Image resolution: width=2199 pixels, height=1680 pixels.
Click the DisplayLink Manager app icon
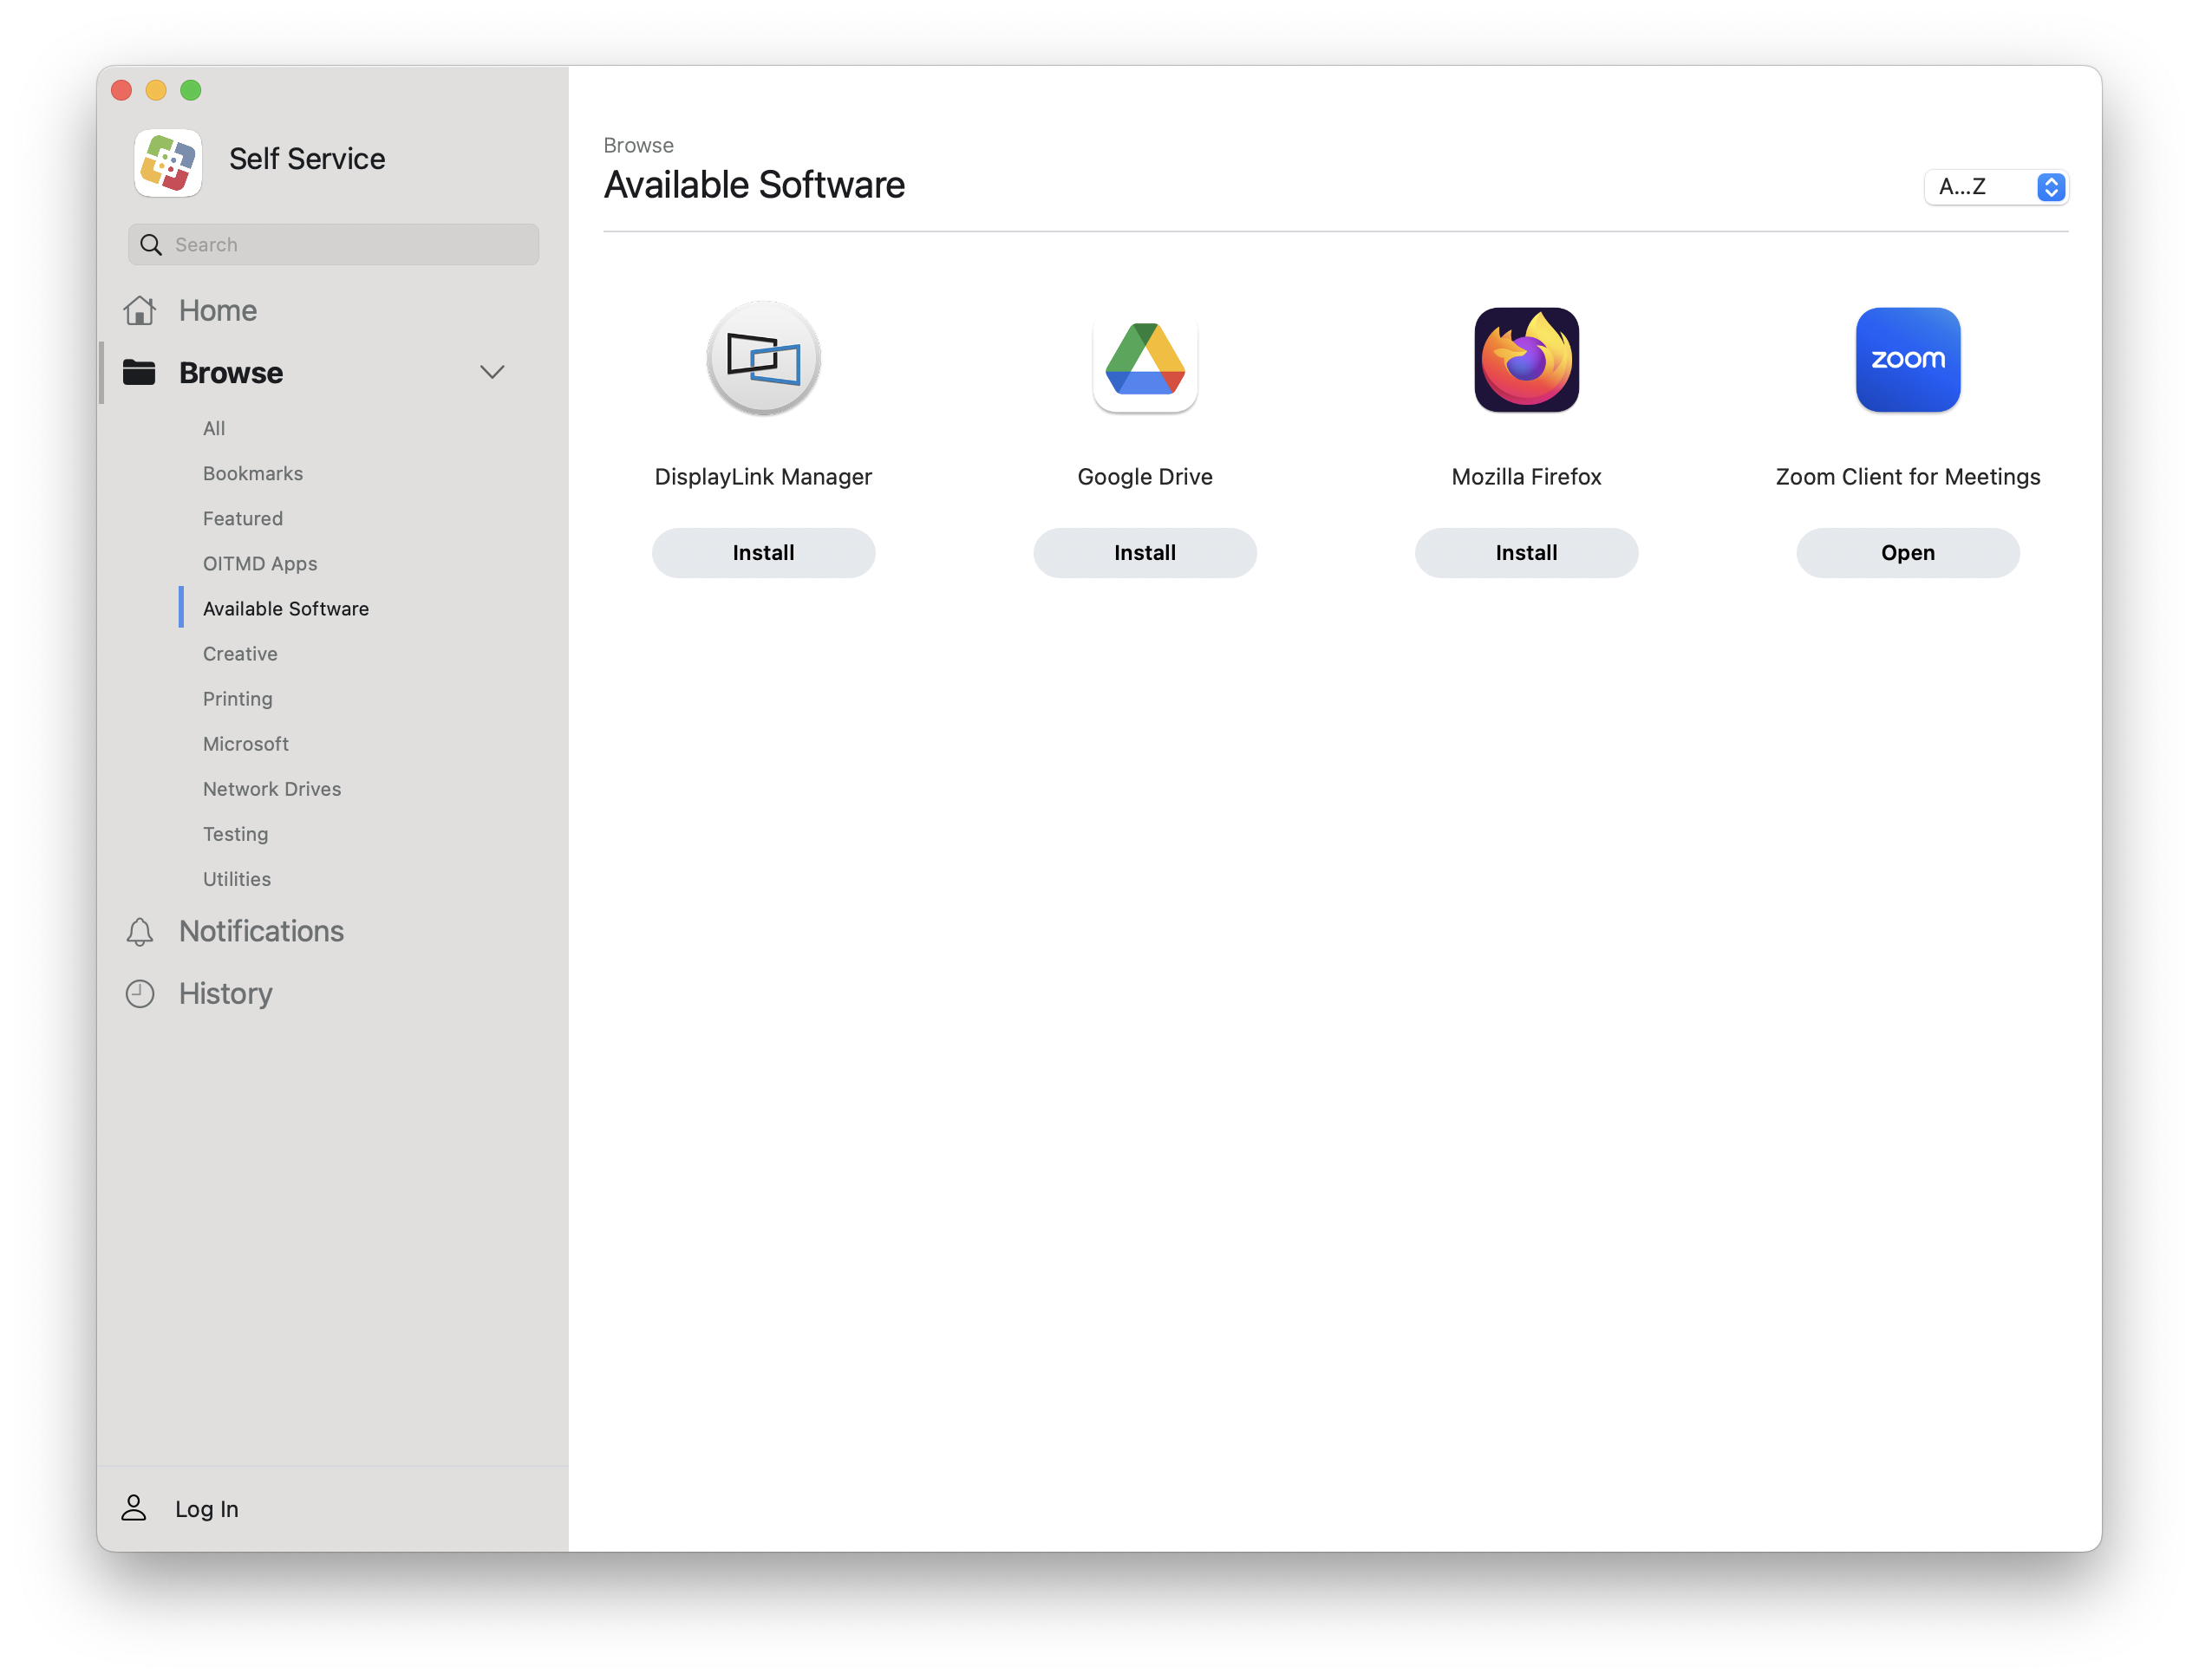(763, 358)
